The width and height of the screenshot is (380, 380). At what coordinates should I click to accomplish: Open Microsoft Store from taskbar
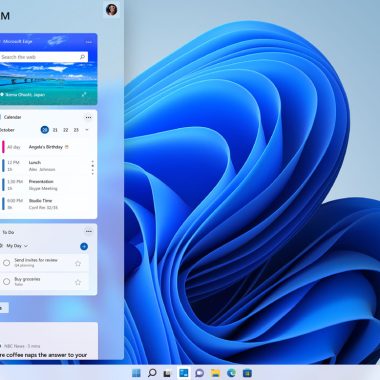click(247, 373)
